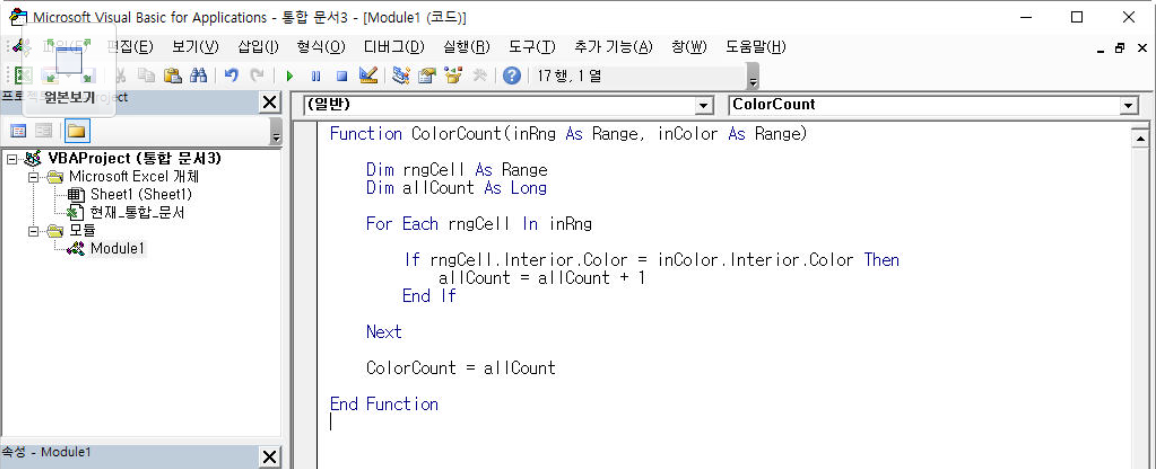Open Find with the binoculars icon
1156x469 pixels.
(198, 75)
